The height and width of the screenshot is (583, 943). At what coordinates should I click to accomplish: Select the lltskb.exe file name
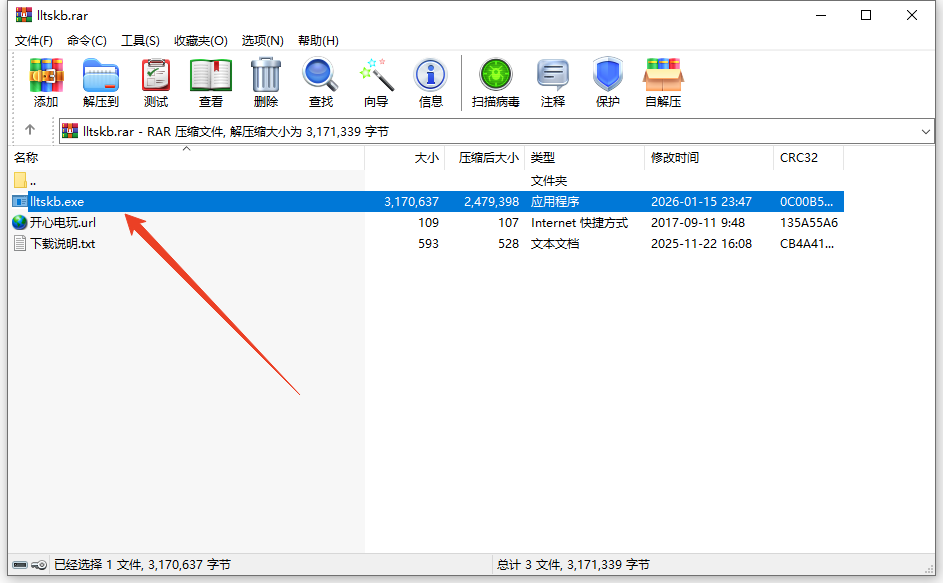57,202
